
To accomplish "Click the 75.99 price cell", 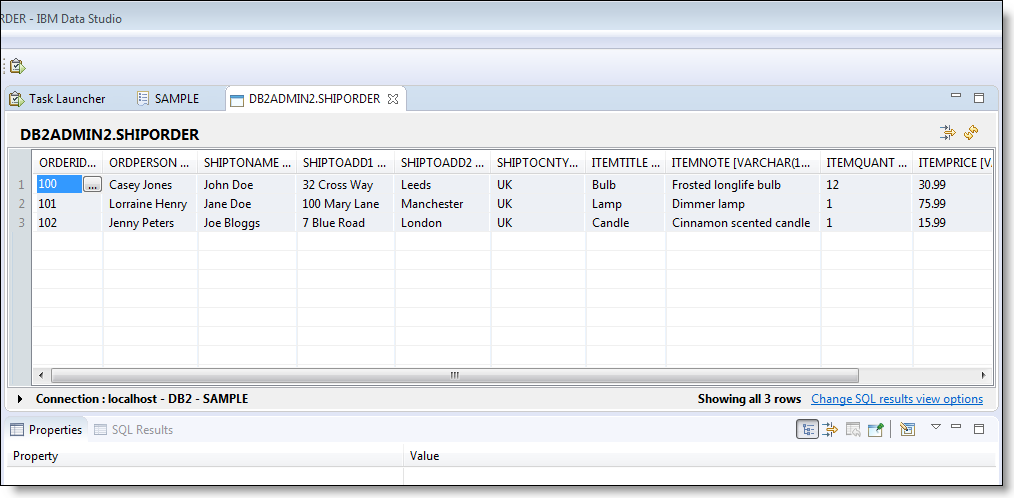I will 953,204.
